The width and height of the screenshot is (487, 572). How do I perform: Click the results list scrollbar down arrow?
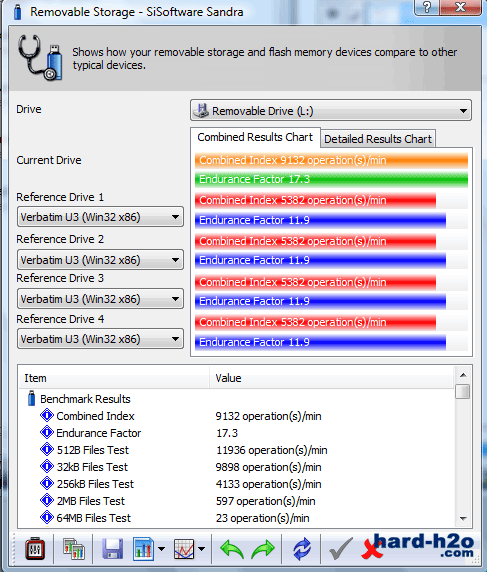[x=463, y=518]
